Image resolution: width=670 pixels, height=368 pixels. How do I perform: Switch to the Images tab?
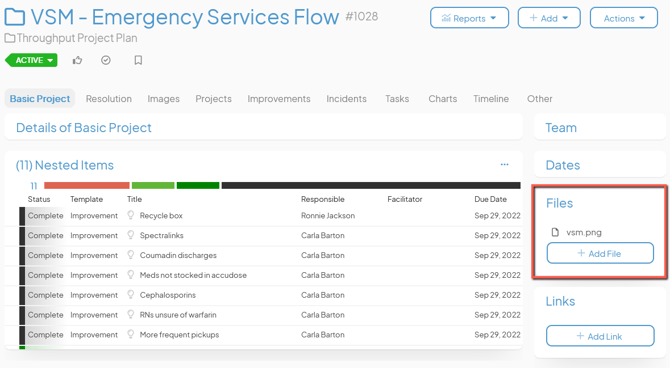pyautogui.click(x=163, y=99)
